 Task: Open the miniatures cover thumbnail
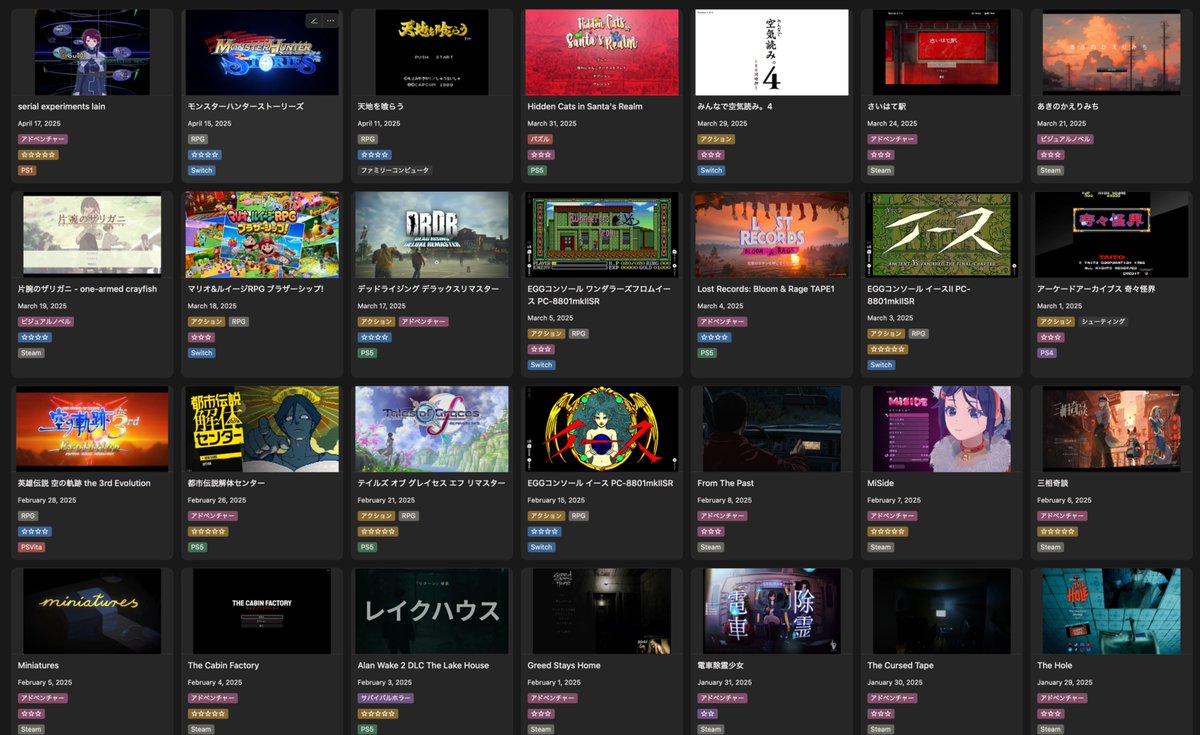coord(92,611)
